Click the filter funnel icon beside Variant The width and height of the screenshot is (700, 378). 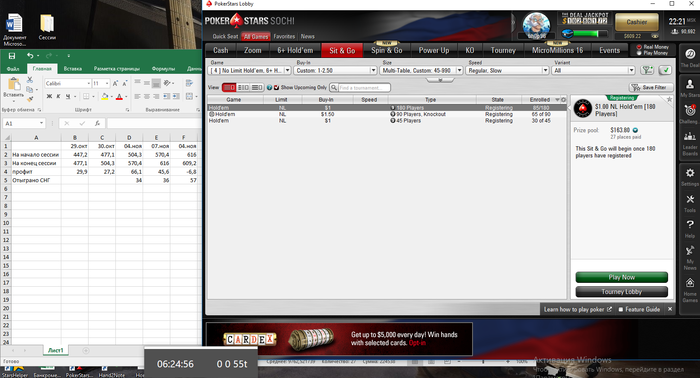coord(647,70)
